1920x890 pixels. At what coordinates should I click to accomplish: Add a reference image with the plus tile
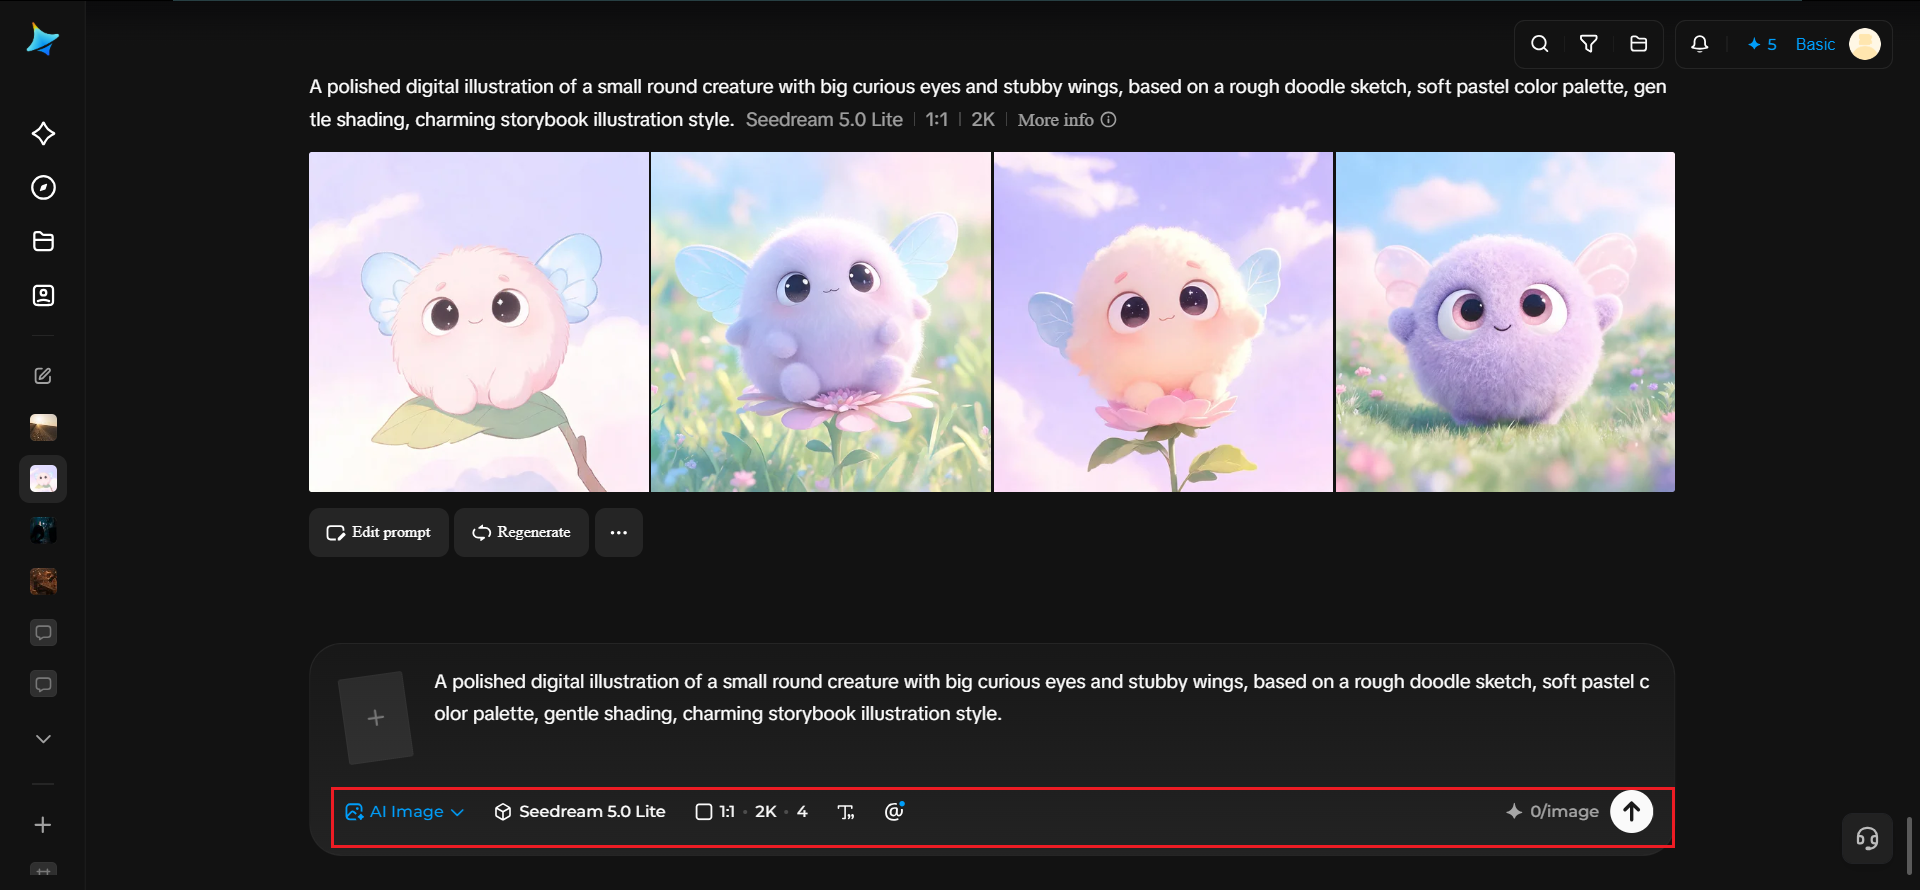pos(376,718)
